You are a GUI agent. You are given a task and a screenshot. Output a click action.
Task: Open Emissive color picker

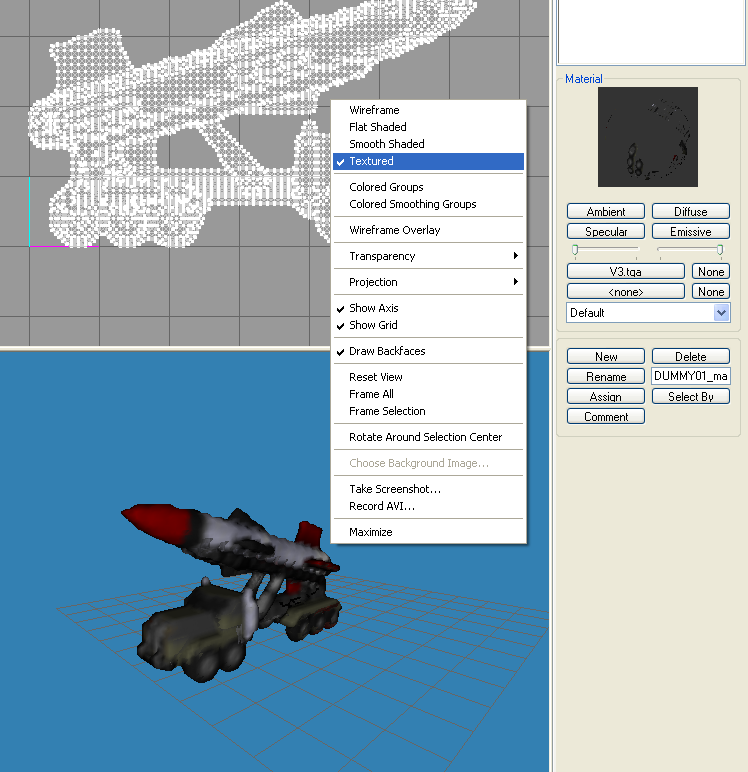[690, 231]
